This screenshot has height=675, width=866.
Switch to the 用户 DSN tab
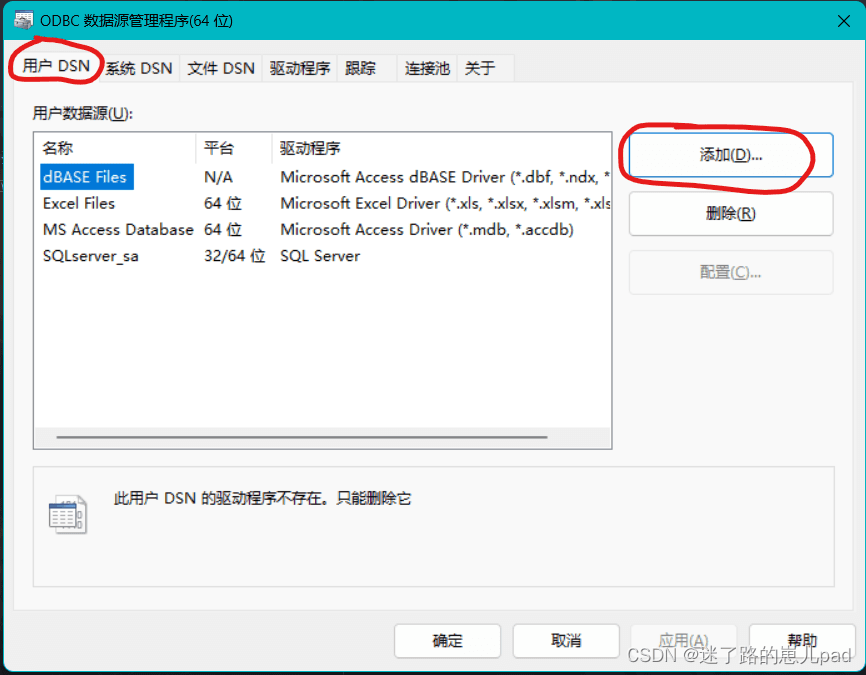pos(56,66)
